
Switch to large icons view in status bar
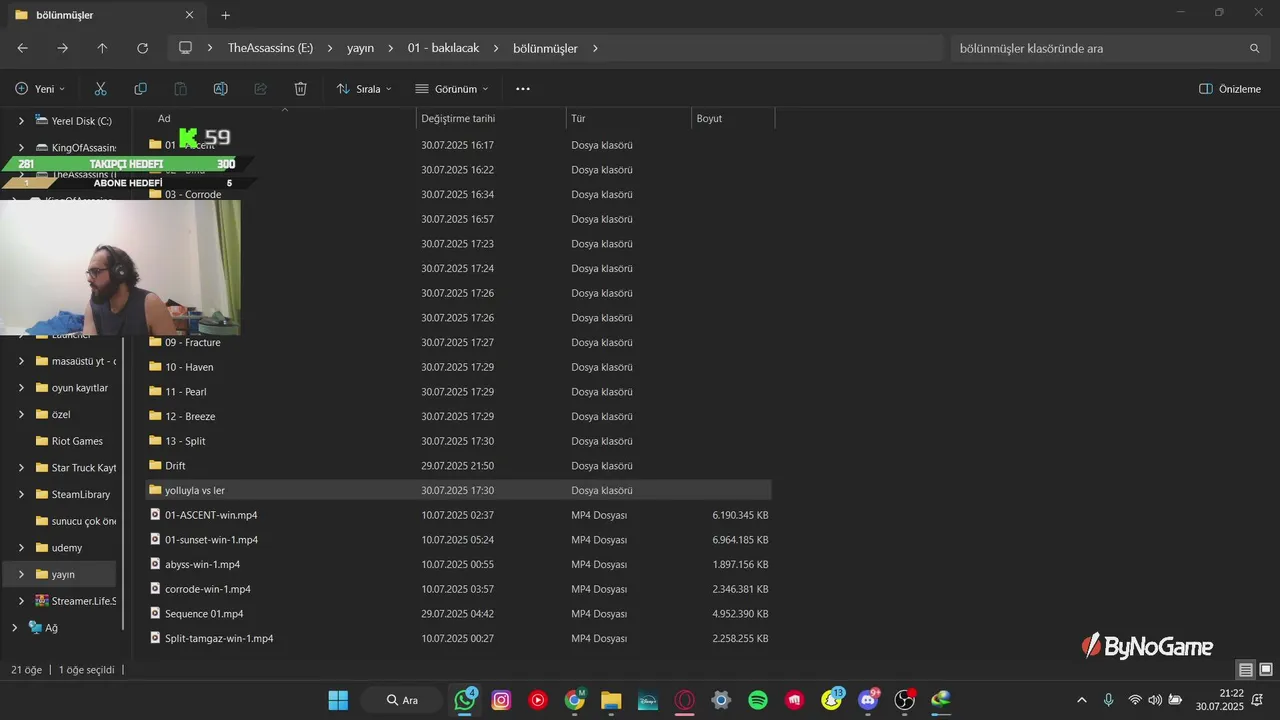coord(1265,670)
